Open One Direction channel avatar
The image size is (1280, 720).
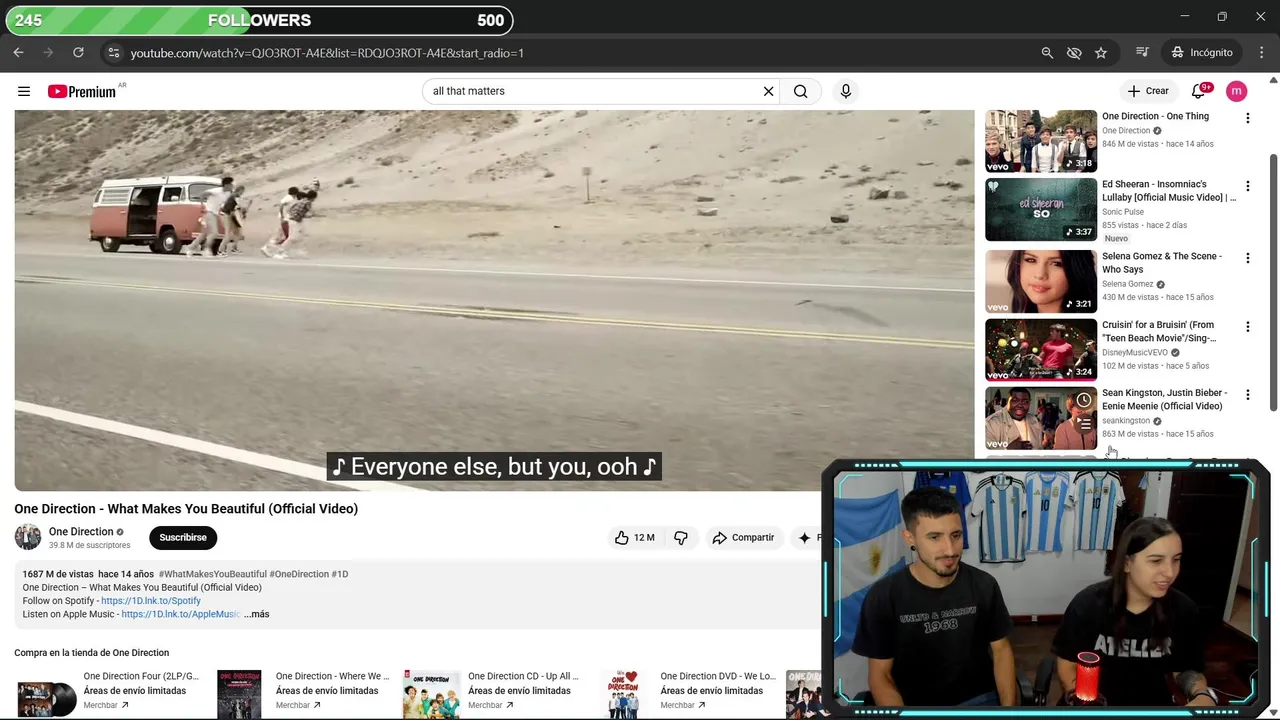(28, 537)
